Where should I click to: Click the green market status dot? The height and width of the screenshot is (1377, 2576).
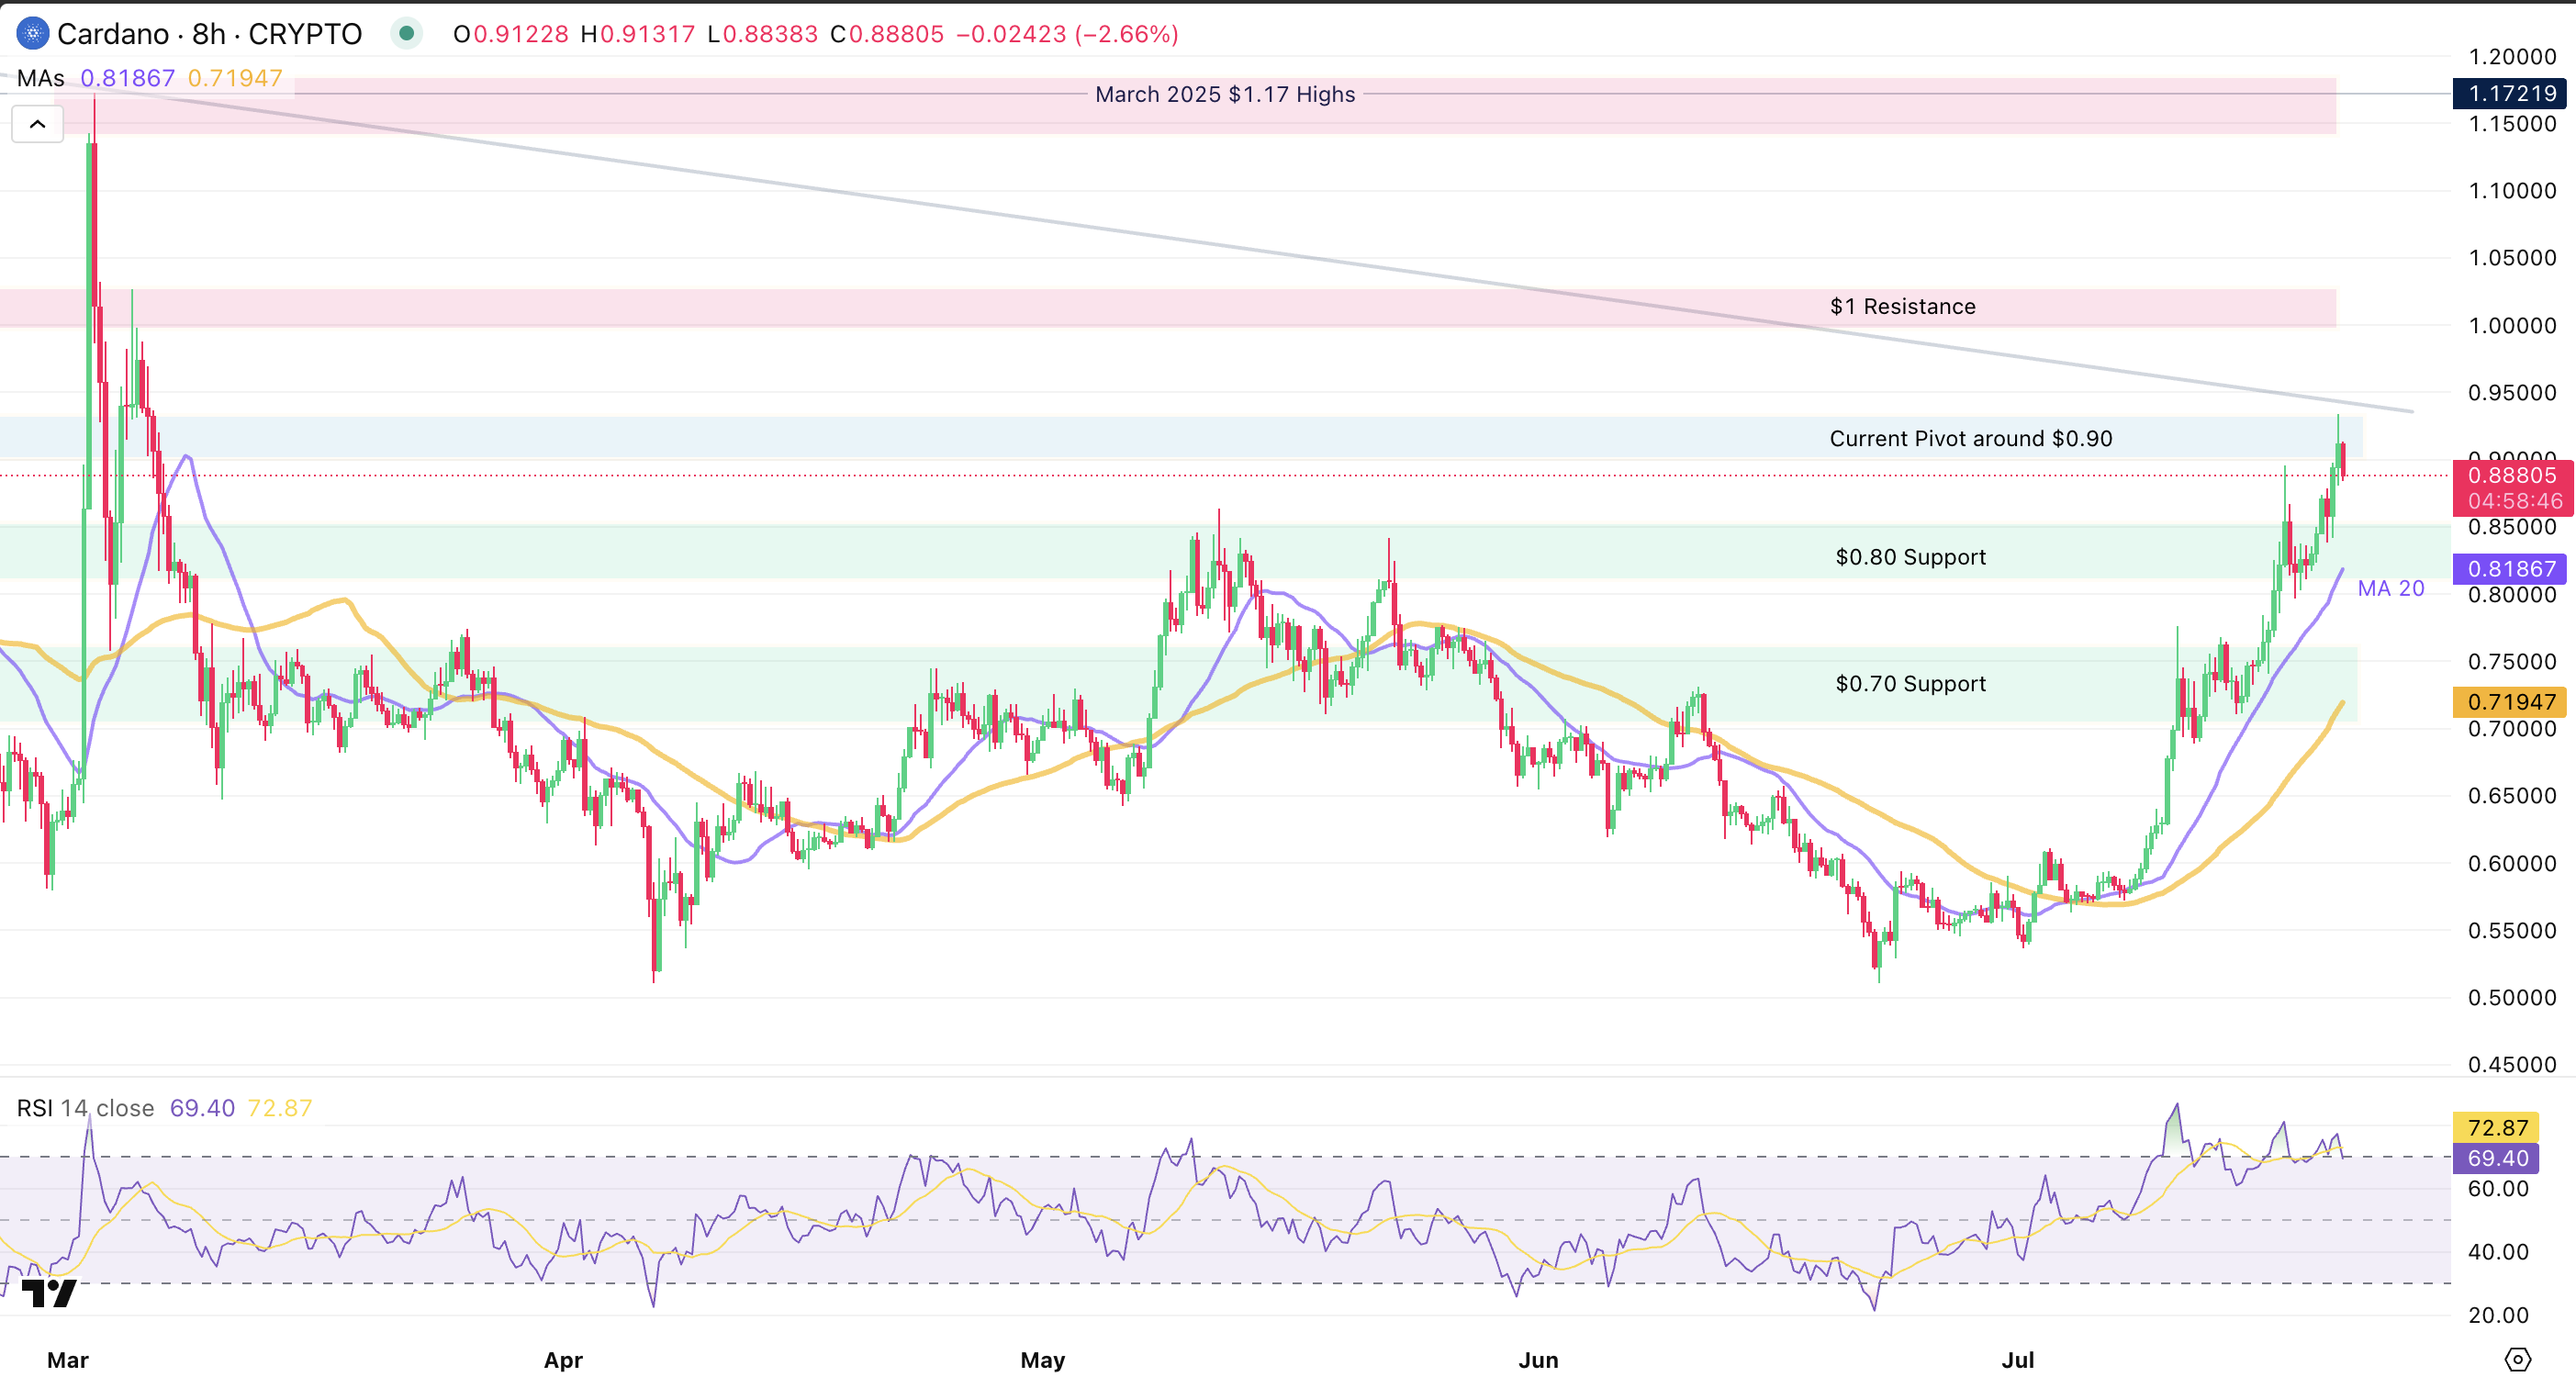pos(406,34)
